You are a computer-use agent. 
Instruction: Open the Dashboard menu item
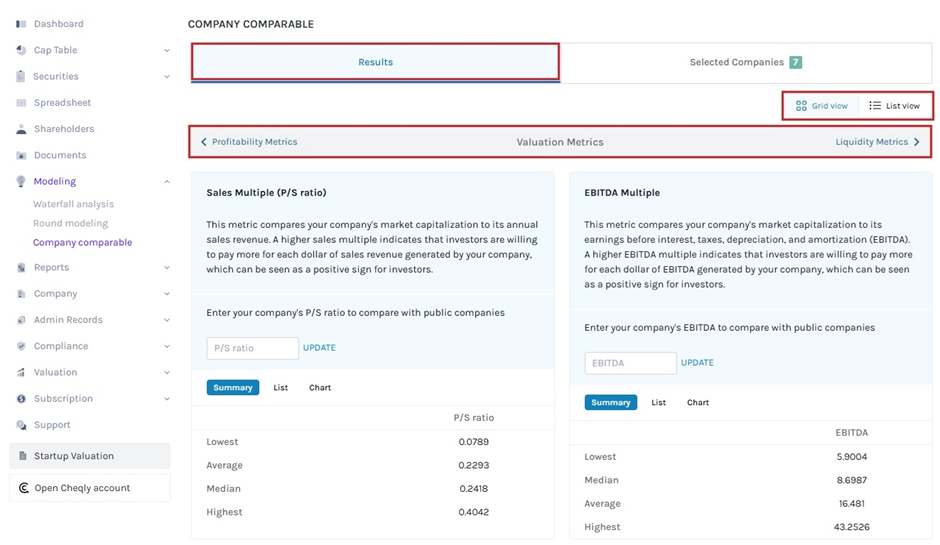(x=58, y=24)
